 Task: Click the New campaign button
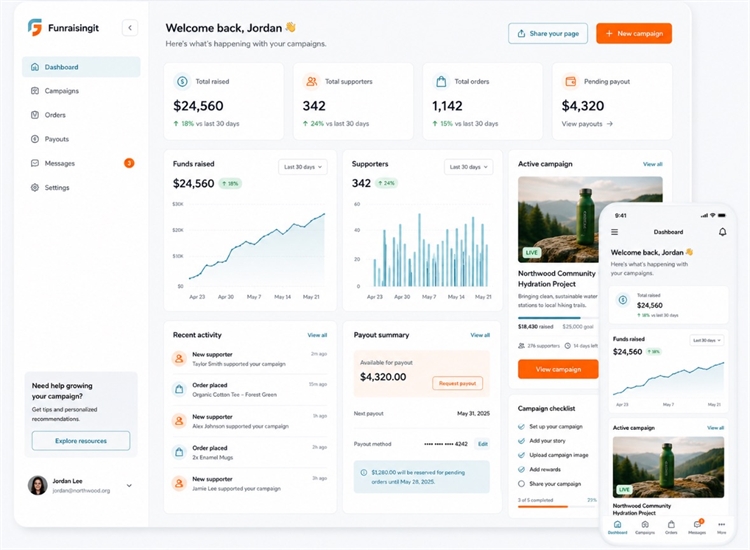pos(634,33)
